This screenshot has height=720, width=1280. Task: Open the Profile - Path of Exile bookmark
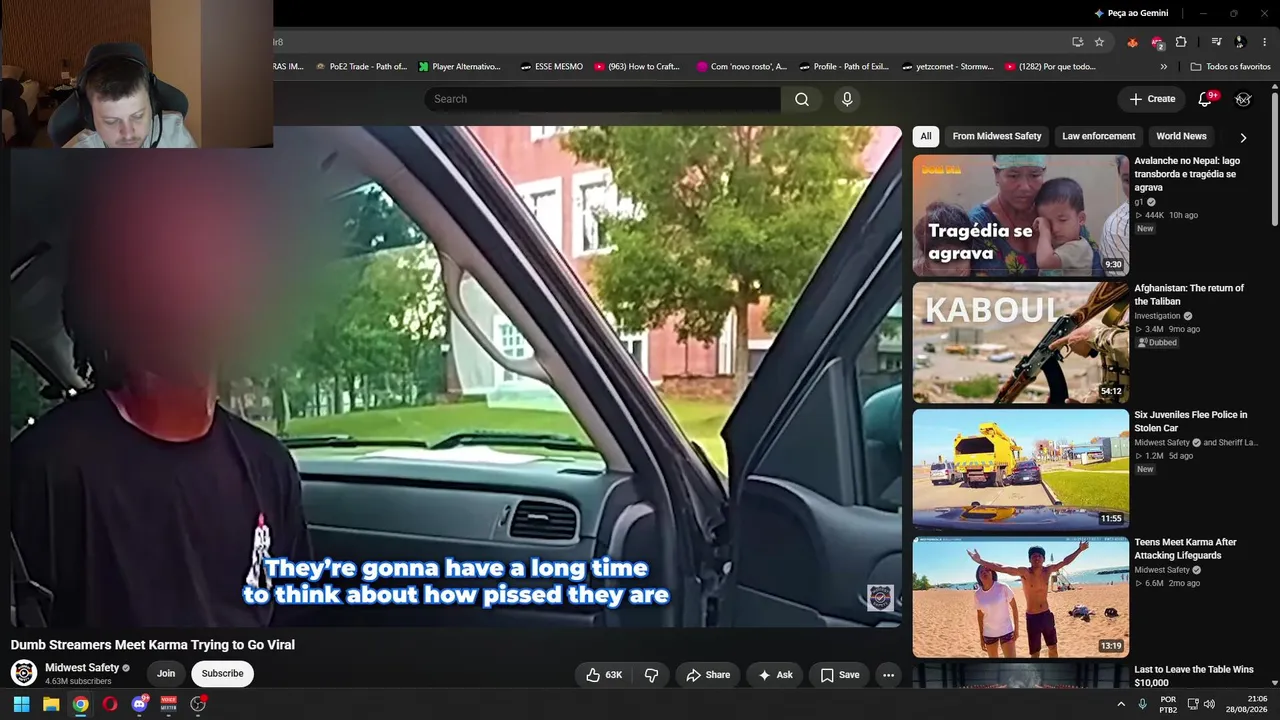click(x=844, y=67)
